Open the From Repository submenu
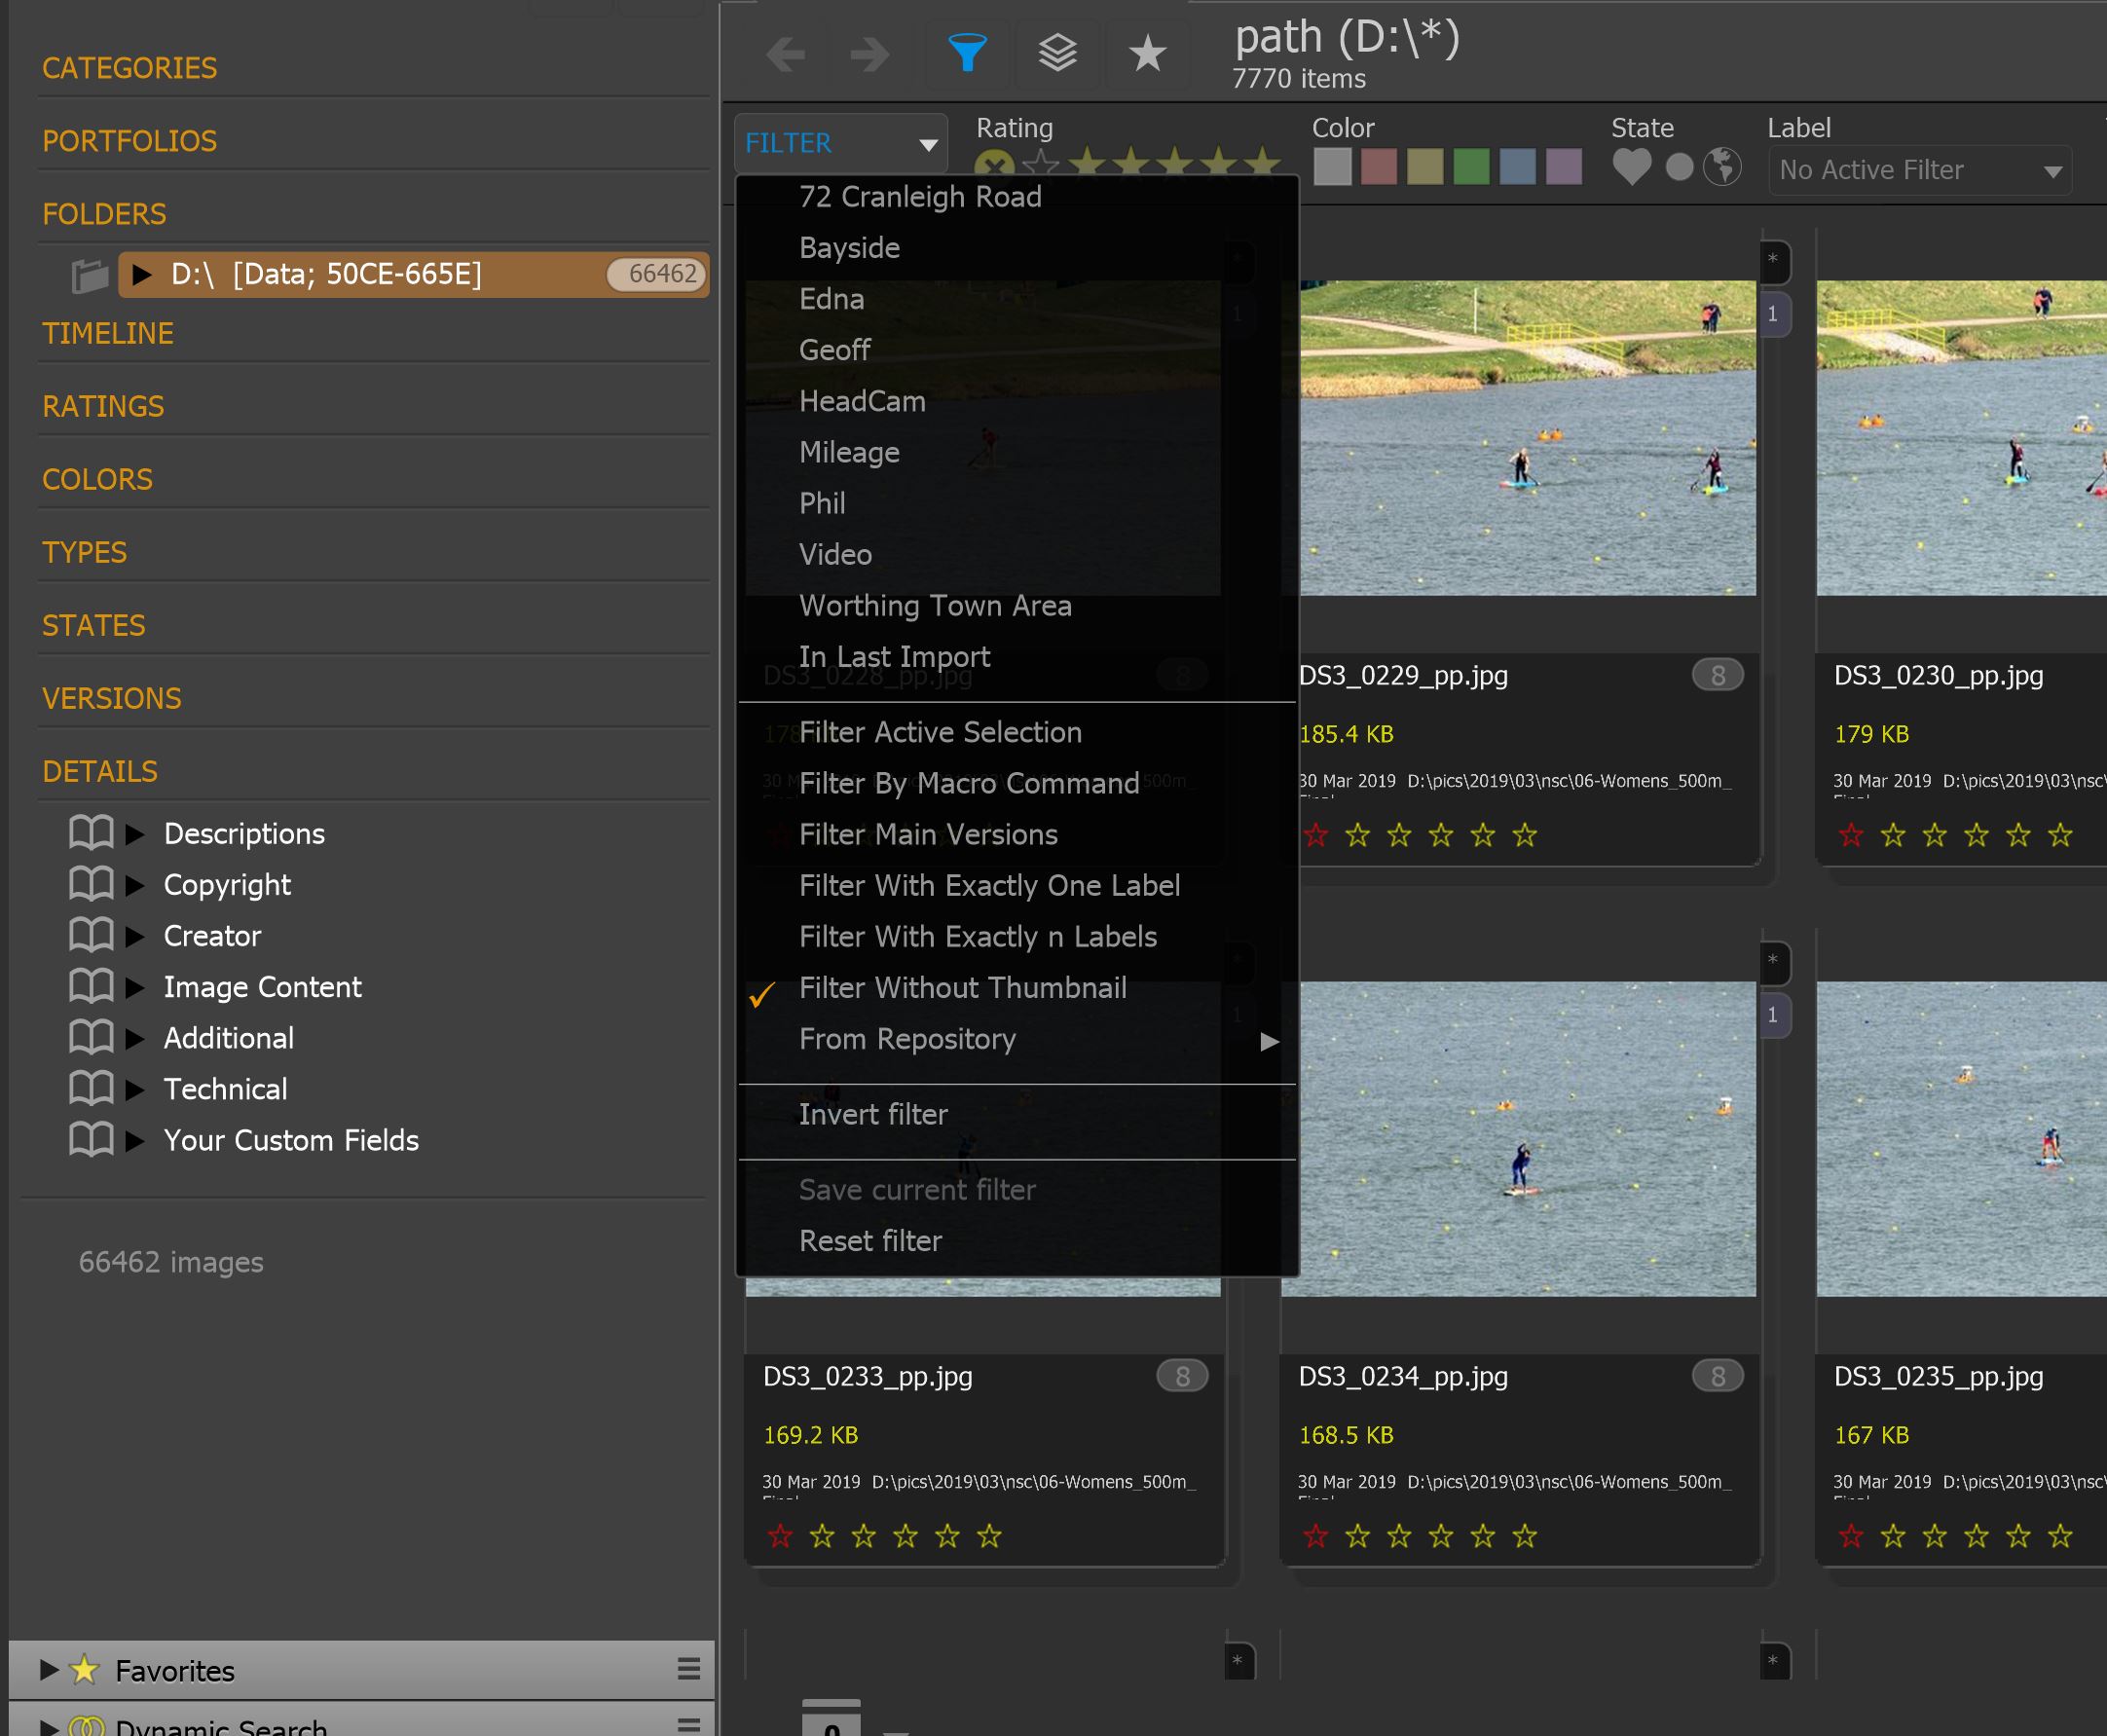Viewport: 2107px width, 1736px height. click(1017, 1039)
